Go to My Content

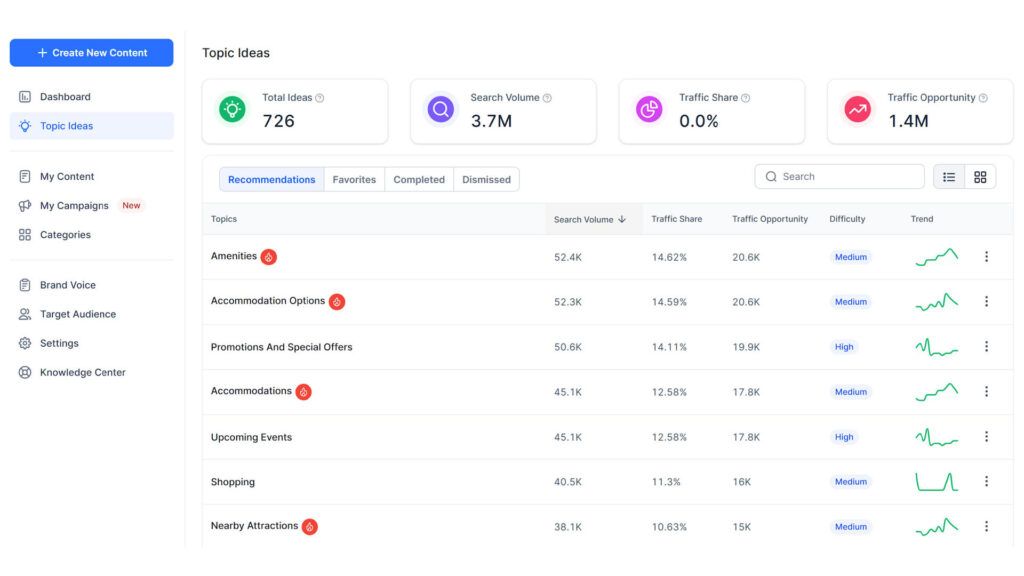pyautogui.click(x=67, y=176)
